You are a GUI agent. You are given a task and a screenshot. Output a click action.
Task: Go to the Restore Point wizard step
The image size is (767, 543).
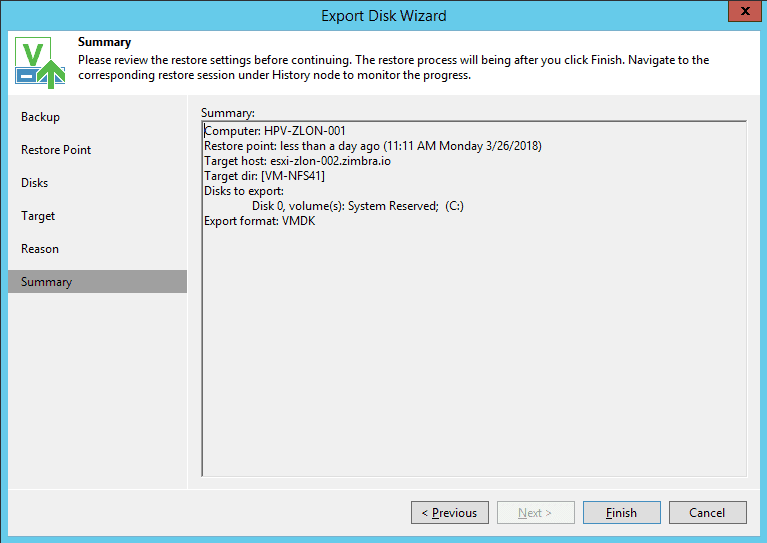pyautogui.click(x=56, y=150)
